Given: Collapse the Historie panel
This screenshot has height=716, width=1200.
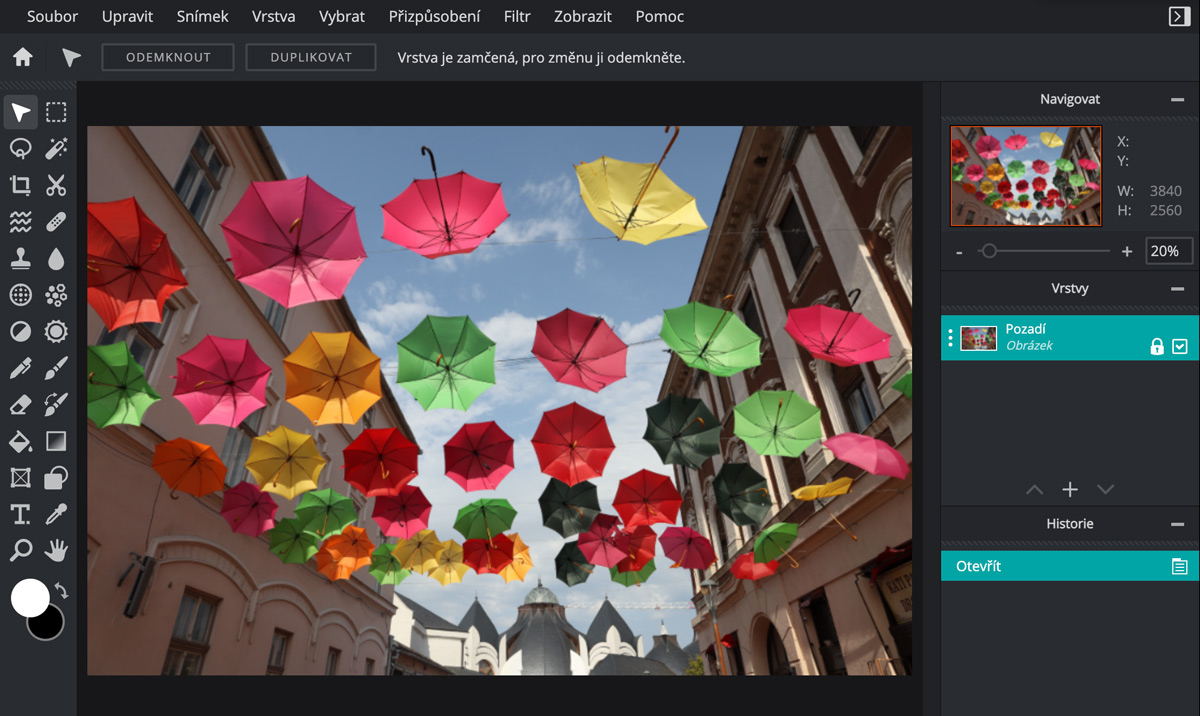Looking at the screenshot, I should coord(1177,523).
